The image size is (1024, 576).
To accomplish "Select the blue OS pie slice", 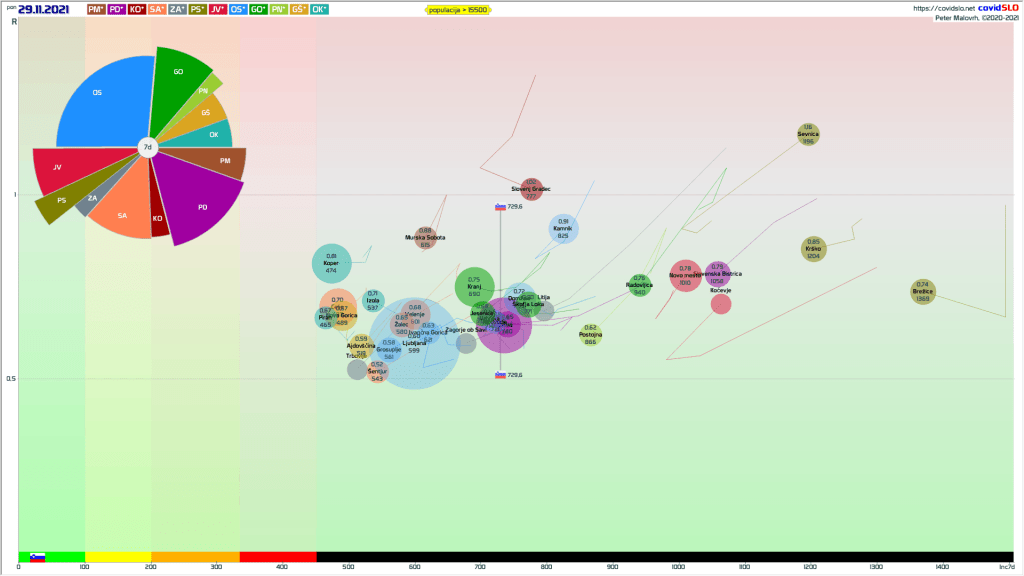I will (x=98, y=95).
